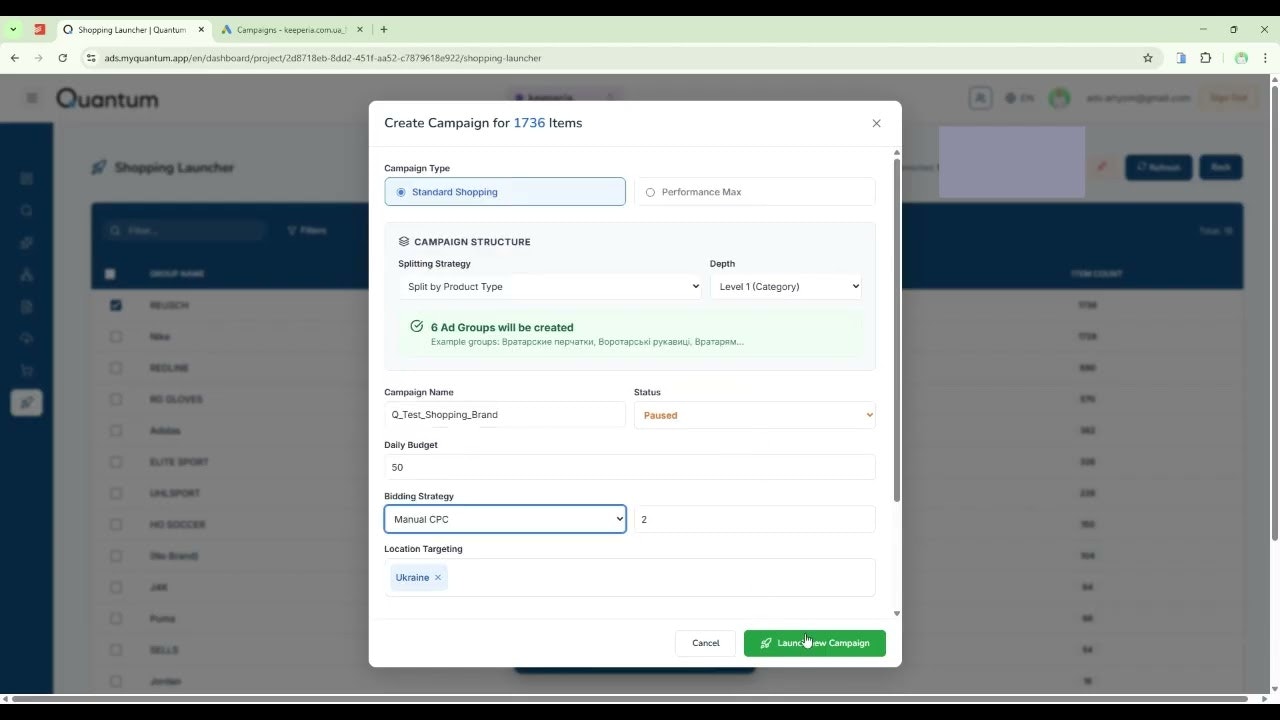Image resolution: width=1280 pixels, height=720 pixels.
Task: Open a new browser tab
Action: [x=384, y=30]
